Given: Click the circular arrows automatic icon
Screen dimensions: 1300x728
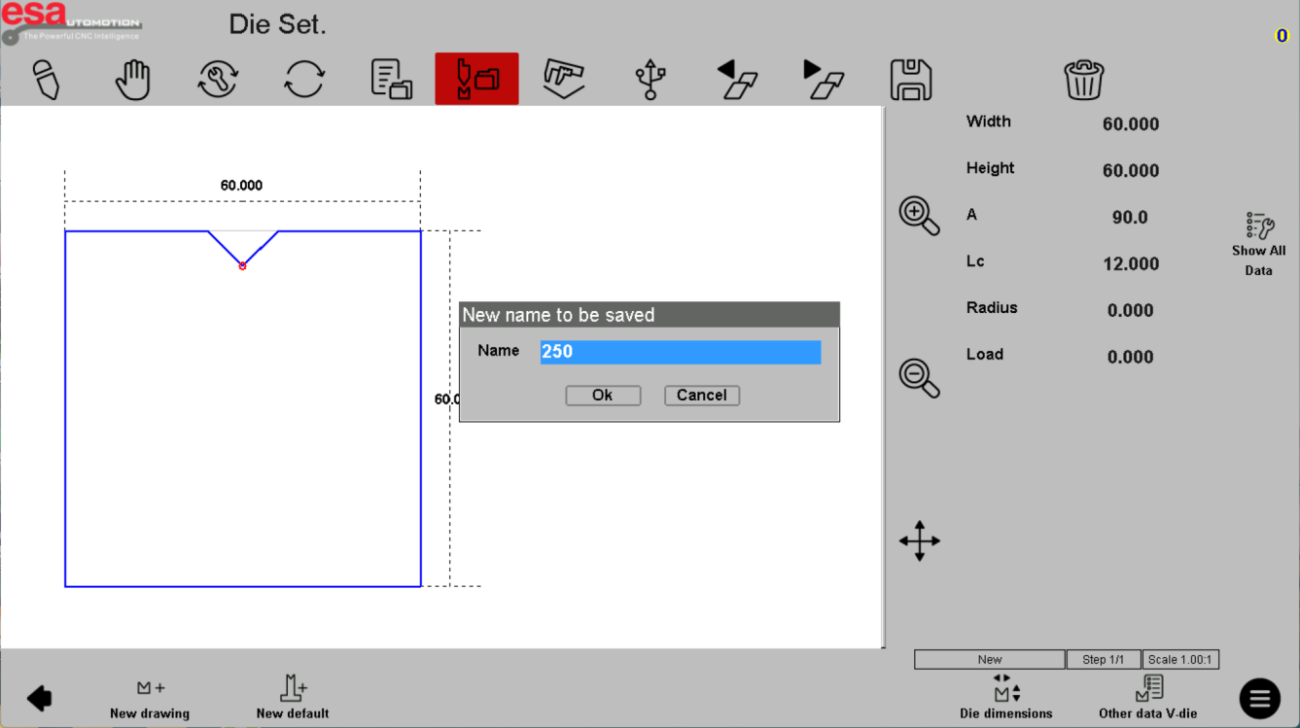Looking at the screenshot, I should click(x=304, y=80).
